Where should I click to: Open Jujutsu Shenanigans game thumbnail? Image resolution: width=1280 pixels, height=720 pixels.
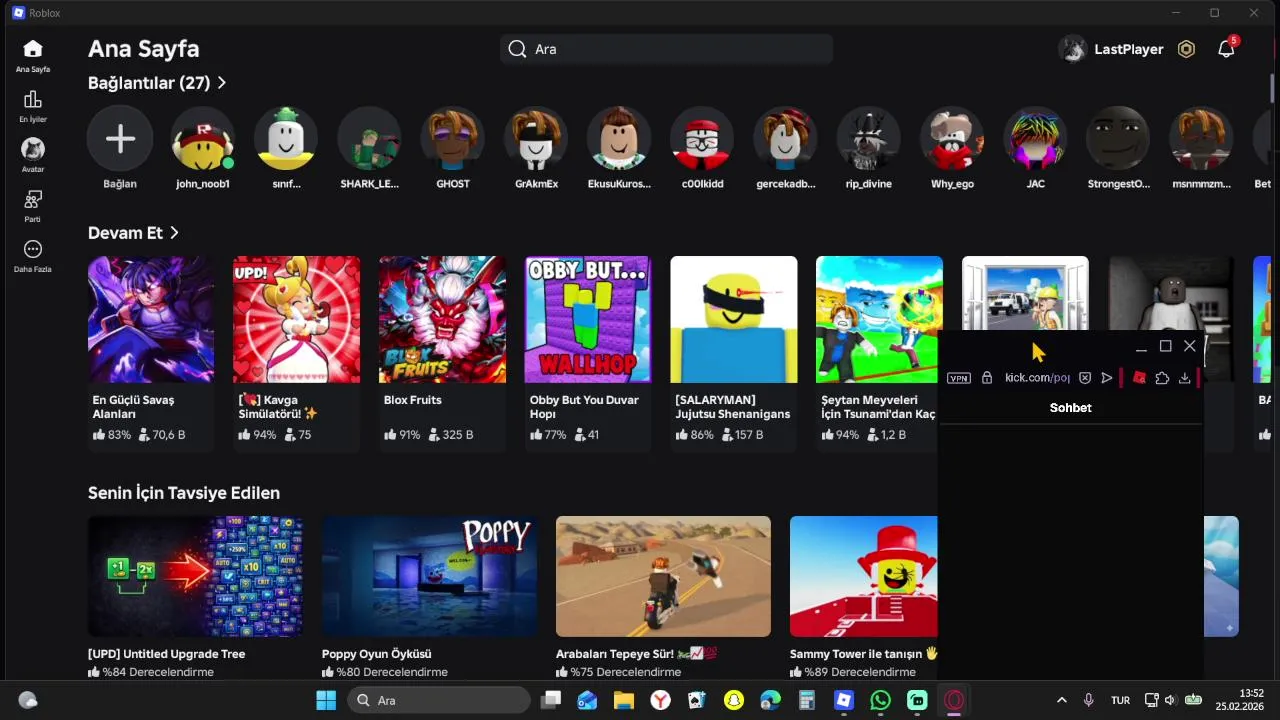pos(734,320)
